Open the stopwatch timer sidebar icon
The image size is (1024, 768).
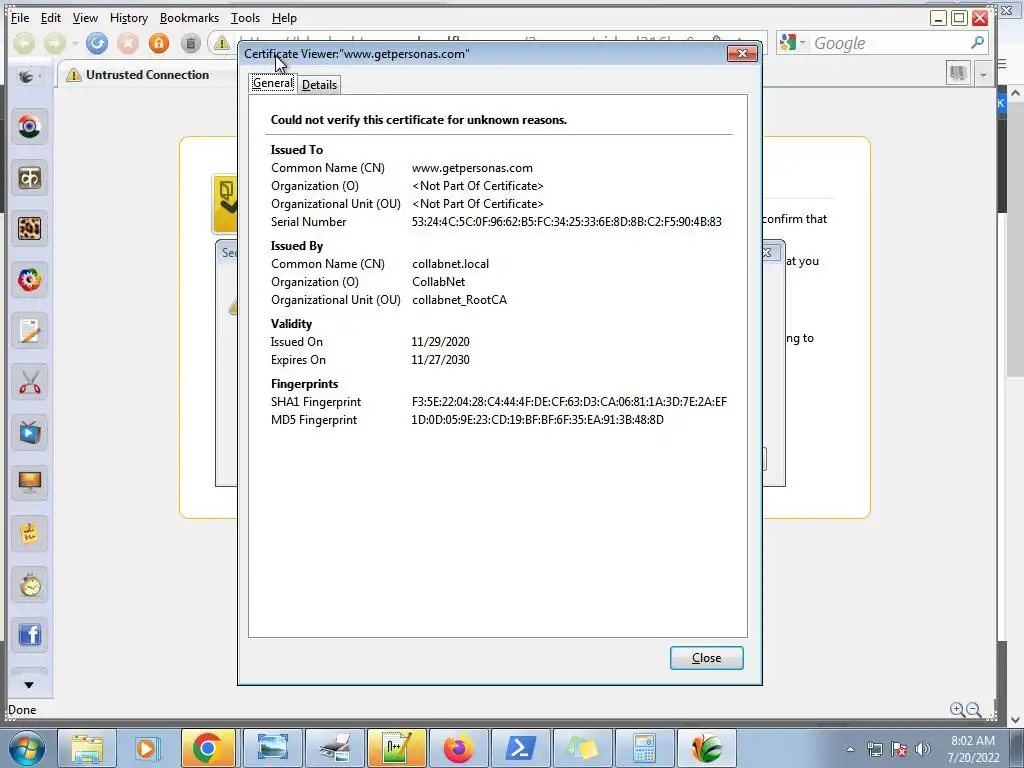[x=29, y=585]
